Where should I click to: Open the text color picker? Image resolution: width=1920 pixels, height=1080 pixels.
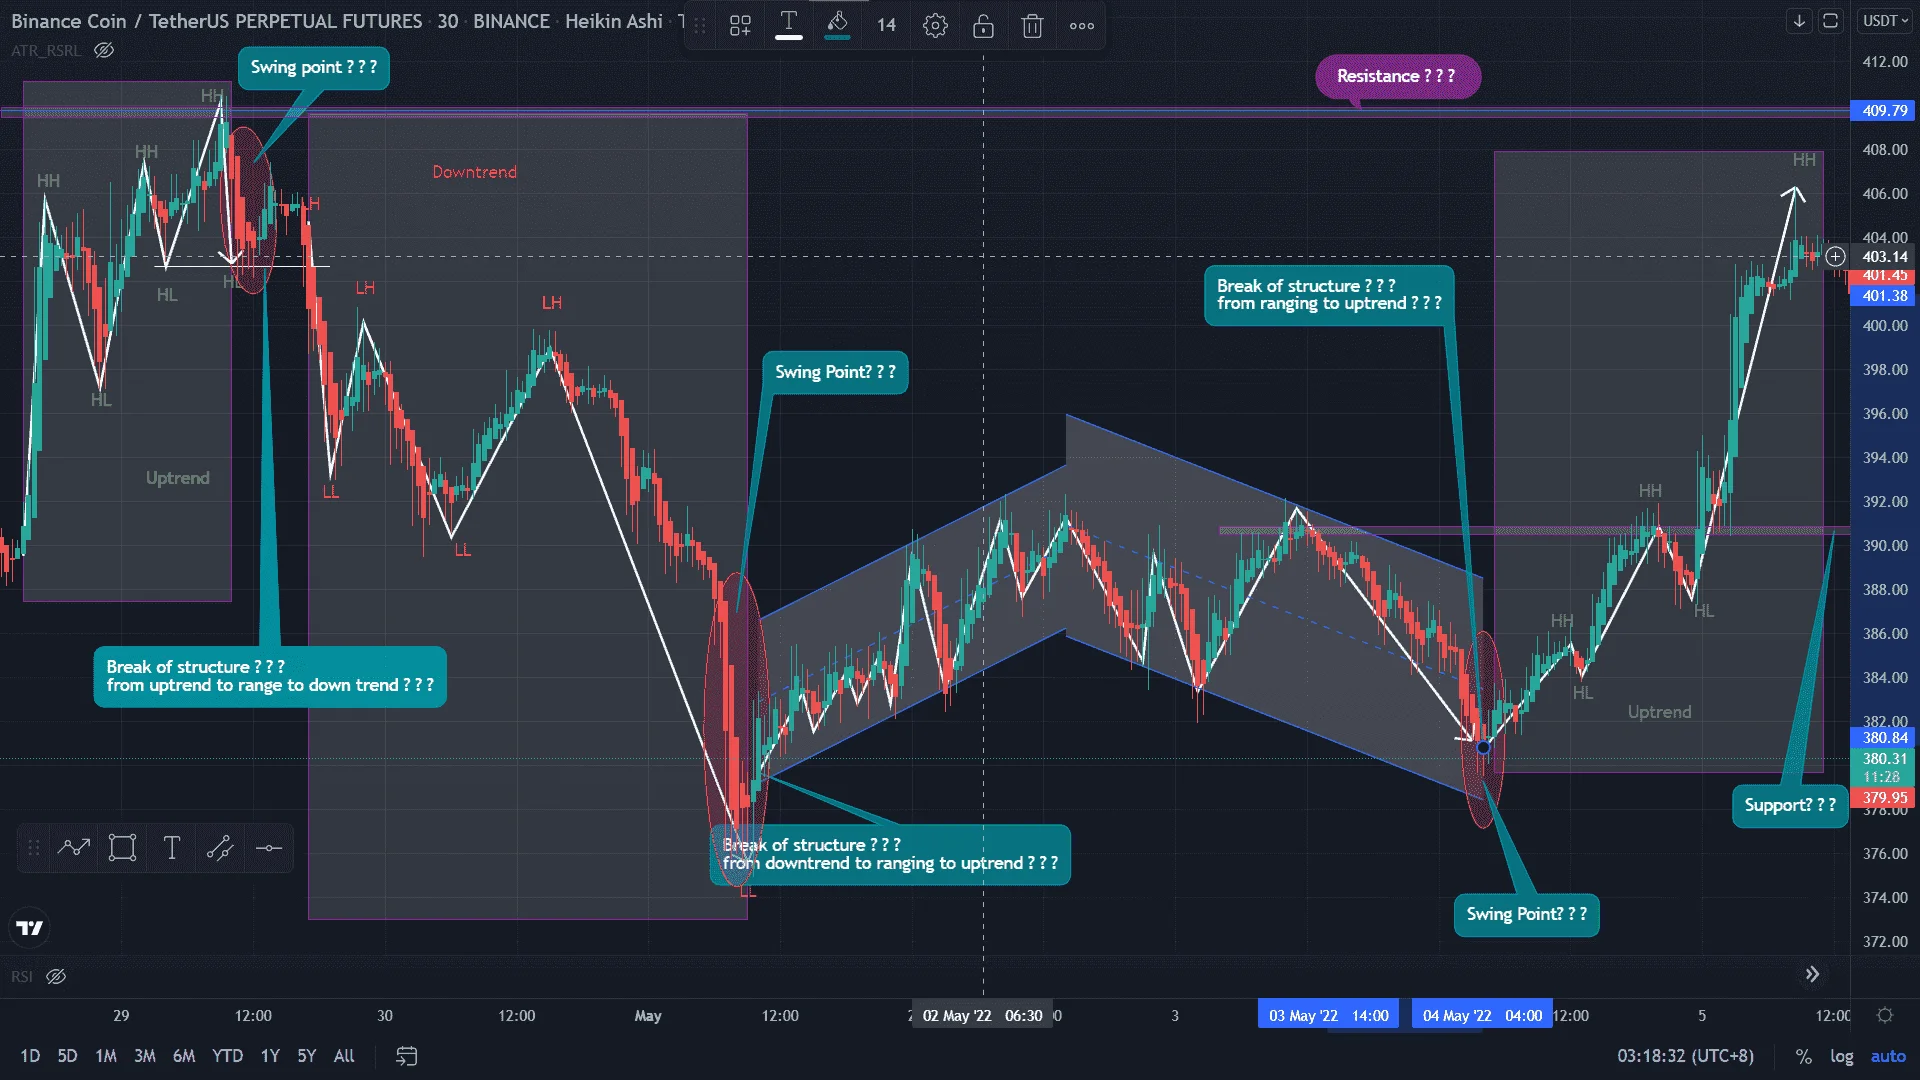click(x=789, y=26)
